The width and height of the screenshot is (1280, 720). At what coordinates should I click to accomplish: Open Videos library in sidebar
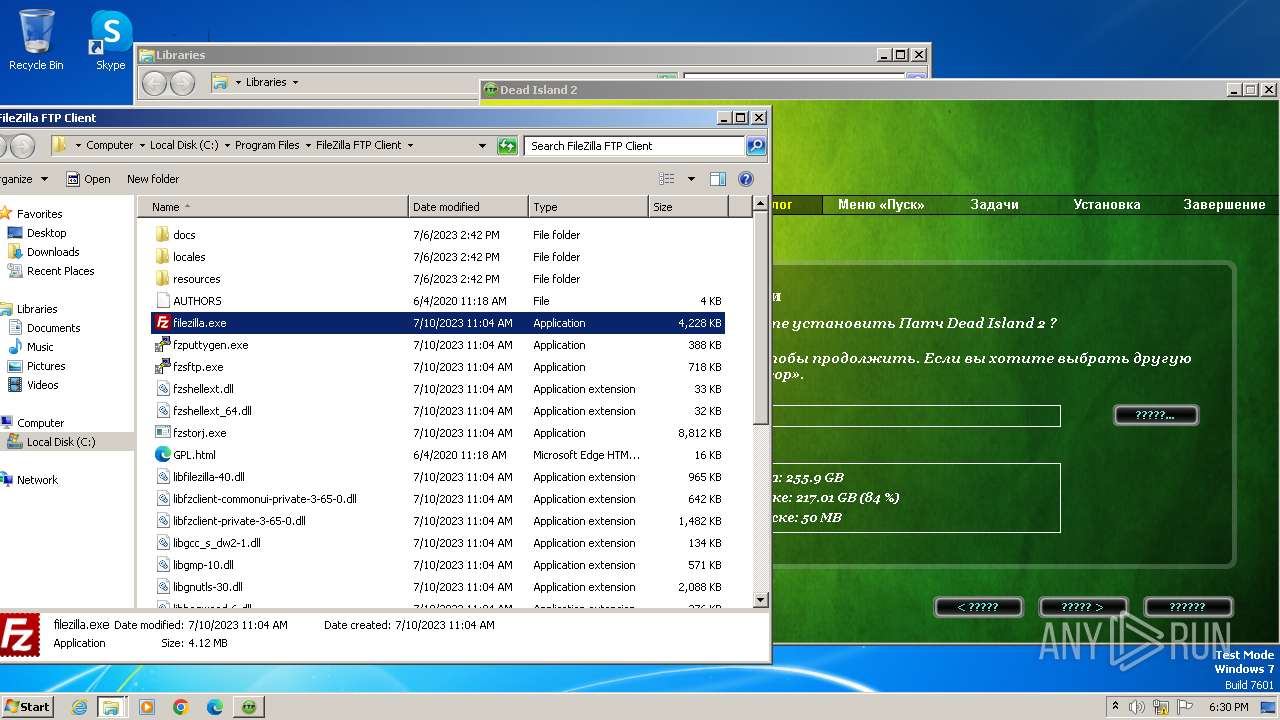[42, 385]
